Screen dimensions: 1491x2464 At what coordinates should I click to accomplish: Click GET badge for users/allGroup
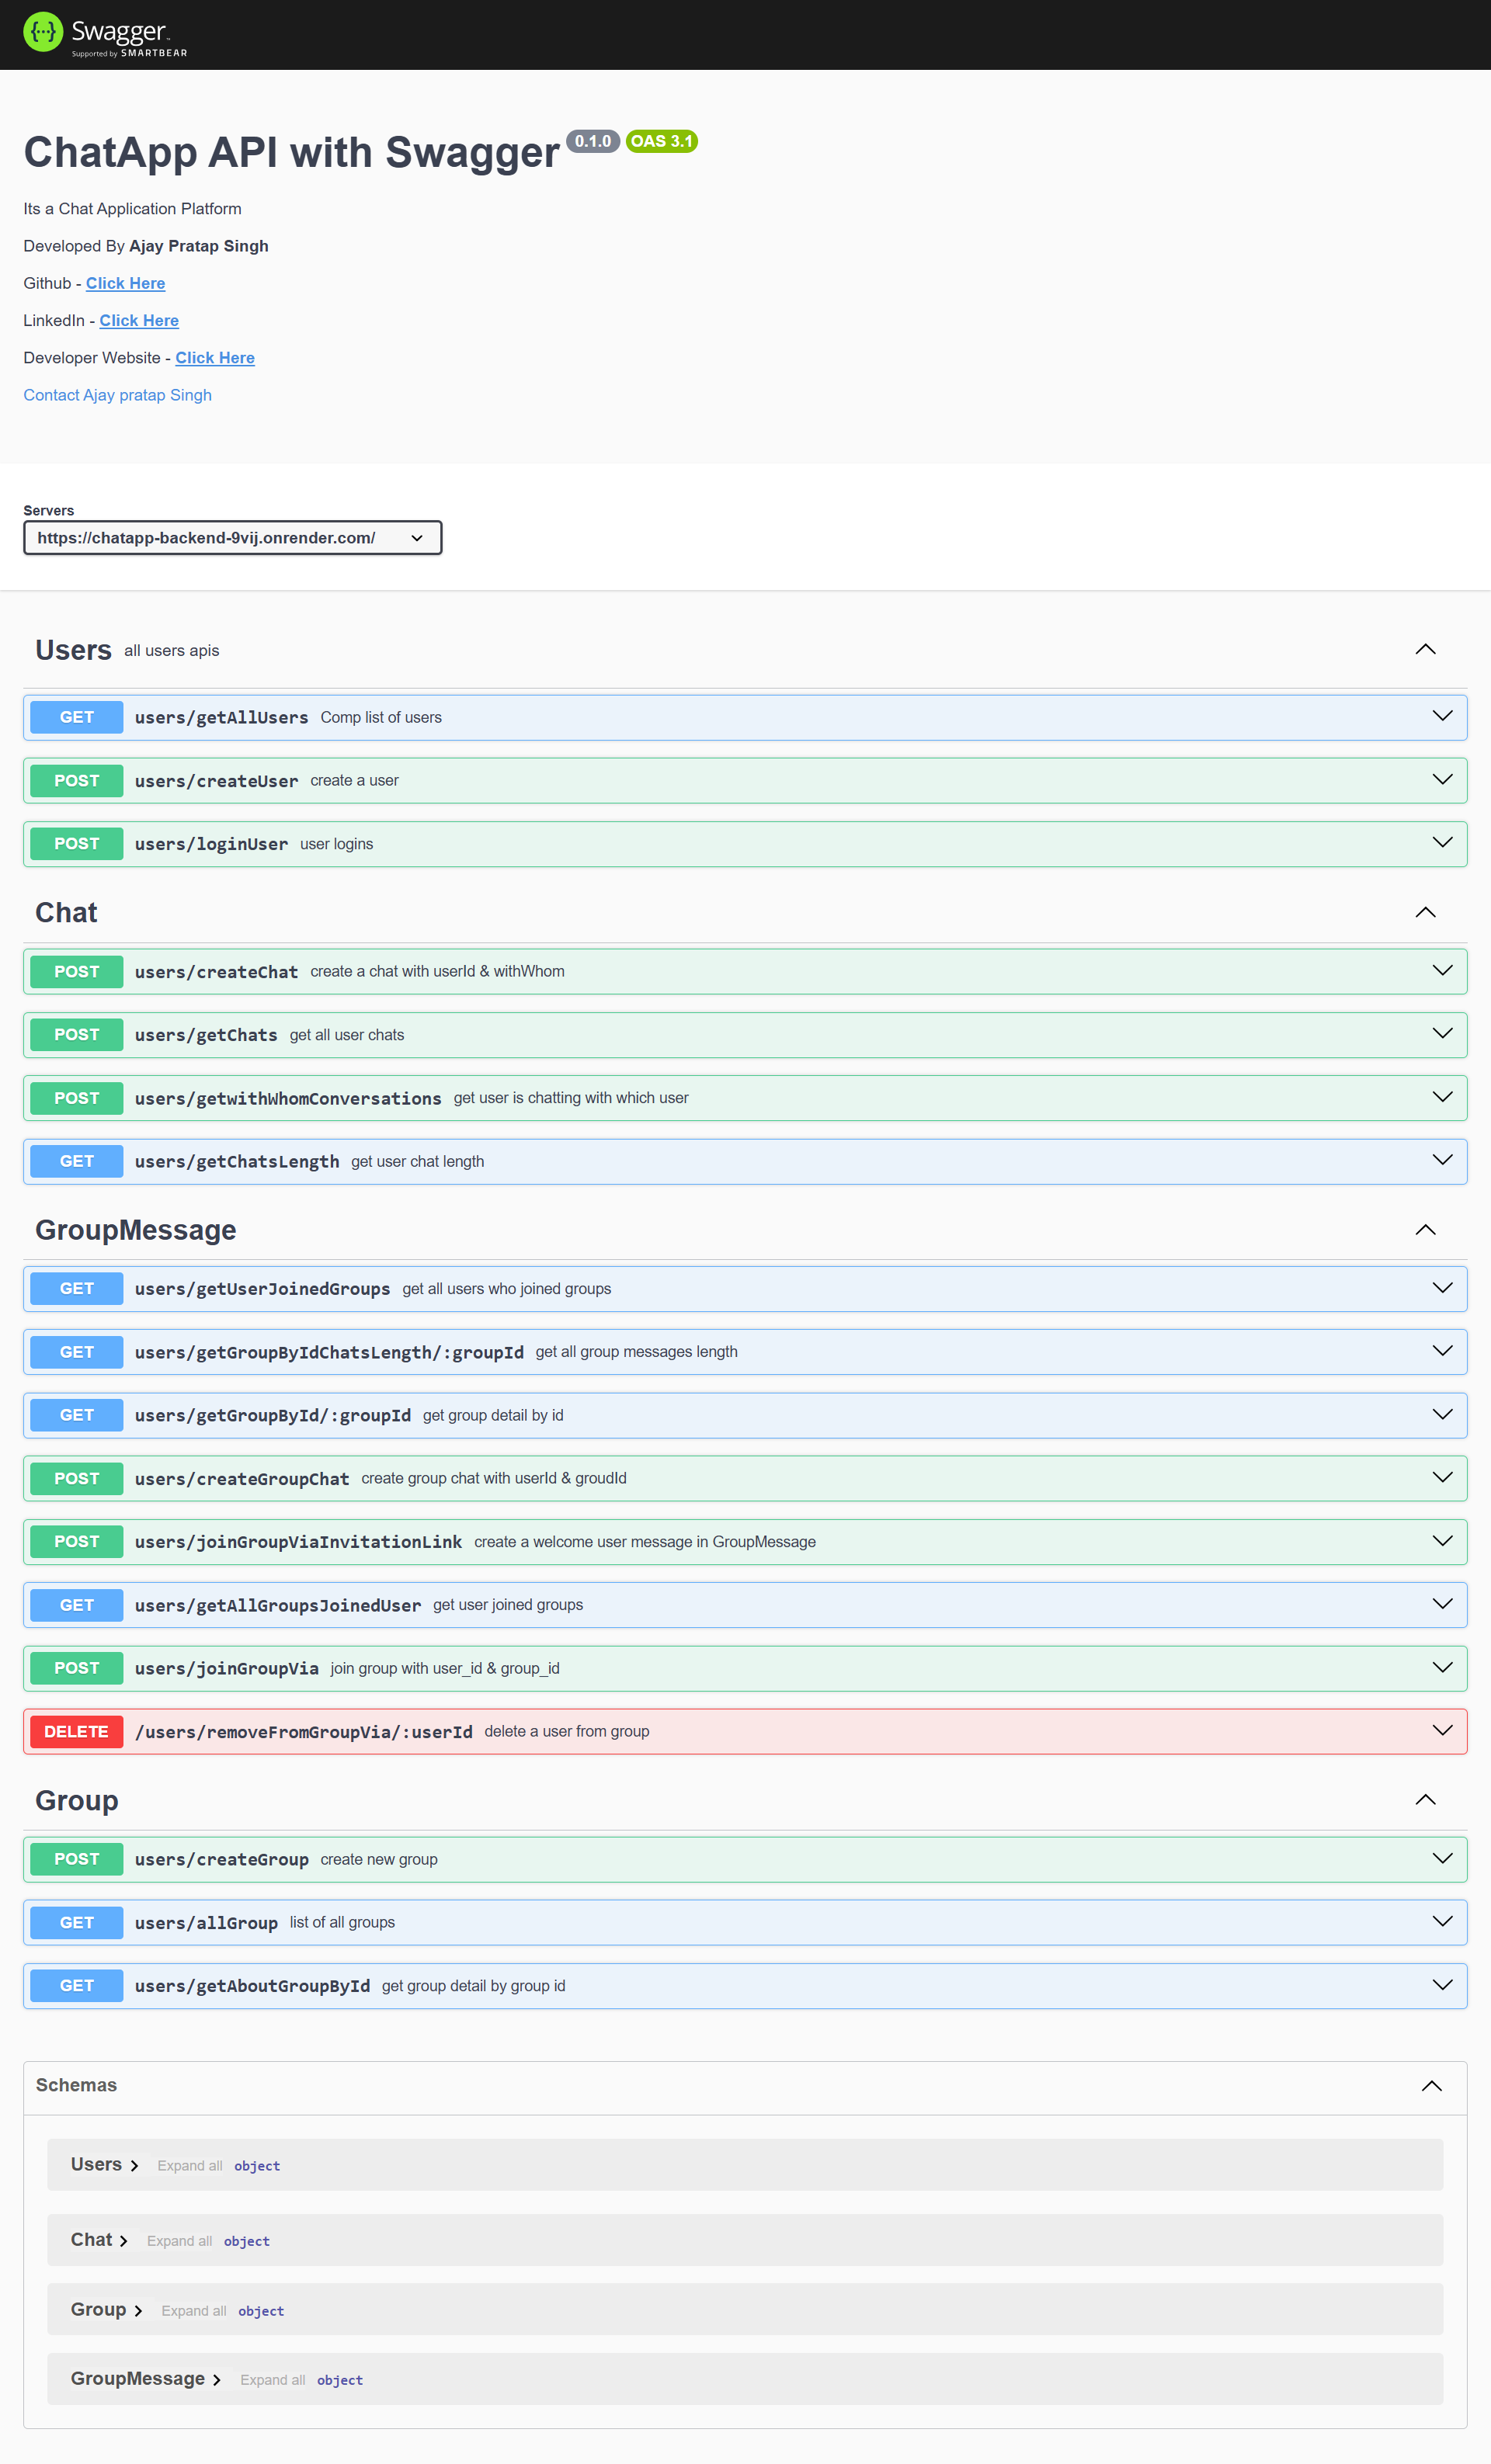click(x=77, y=1922)
